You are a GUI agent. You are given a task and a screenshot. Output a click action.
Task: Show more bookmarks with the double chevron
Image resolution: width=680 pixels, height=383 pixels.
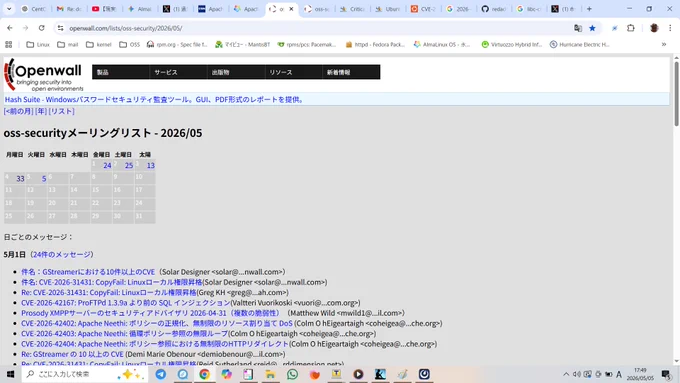(664, 44)
